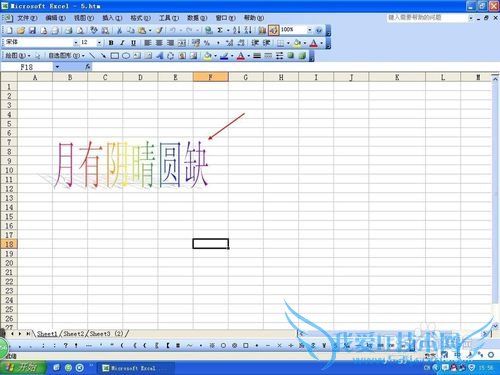Toggle underline formatting
The image size is (500, 375).
coord(133,43)
